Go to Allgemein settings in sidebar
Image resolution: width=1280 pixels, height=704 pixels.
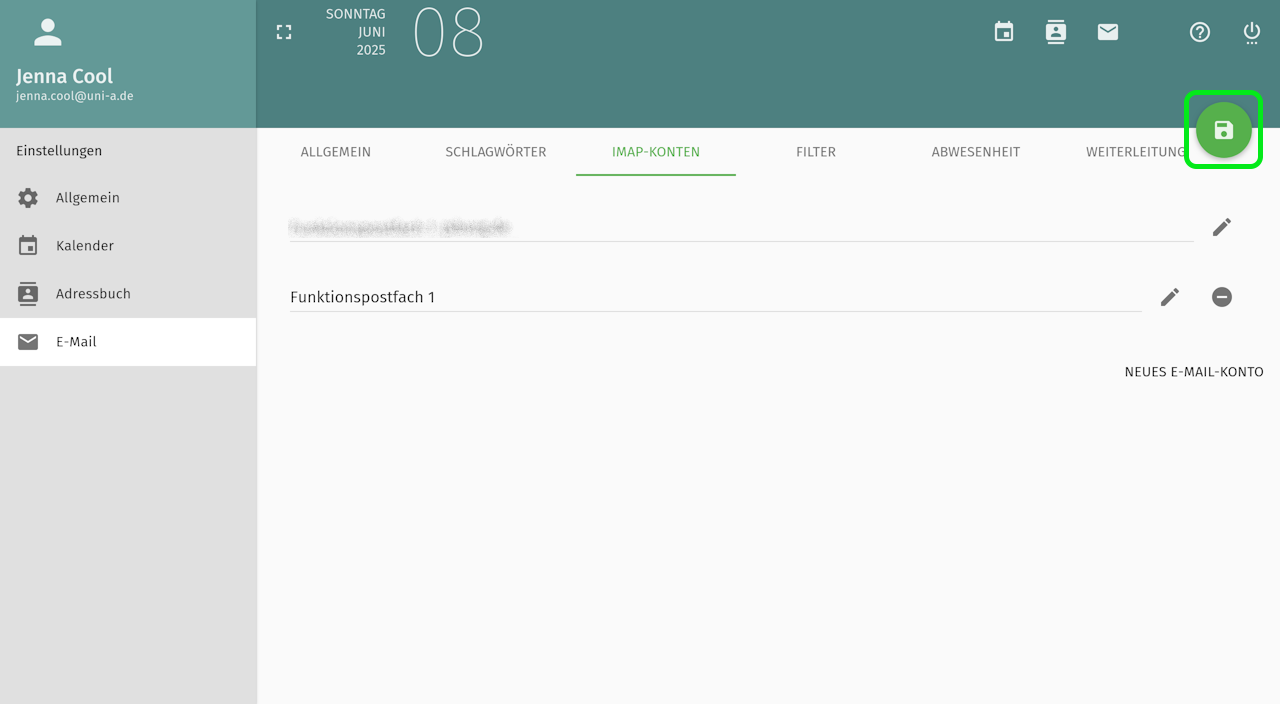tap(88, 198)
